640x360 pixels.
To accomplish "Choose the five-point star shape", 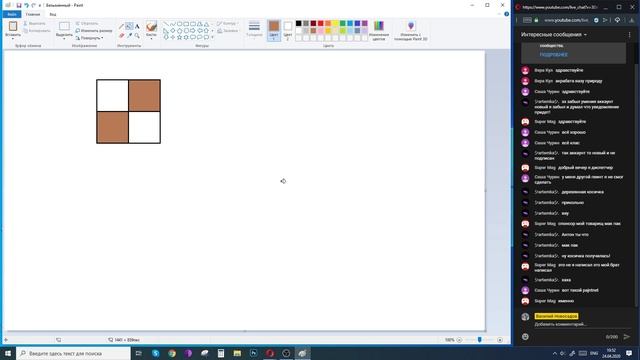I will click(179, 37).
